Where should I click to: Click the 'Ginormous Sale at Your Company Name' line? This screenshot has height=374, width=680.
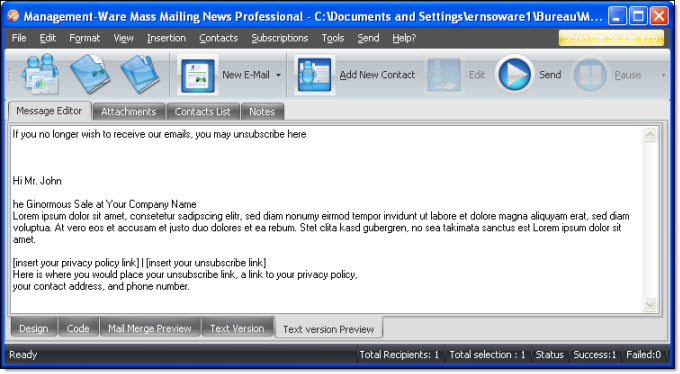105,204
